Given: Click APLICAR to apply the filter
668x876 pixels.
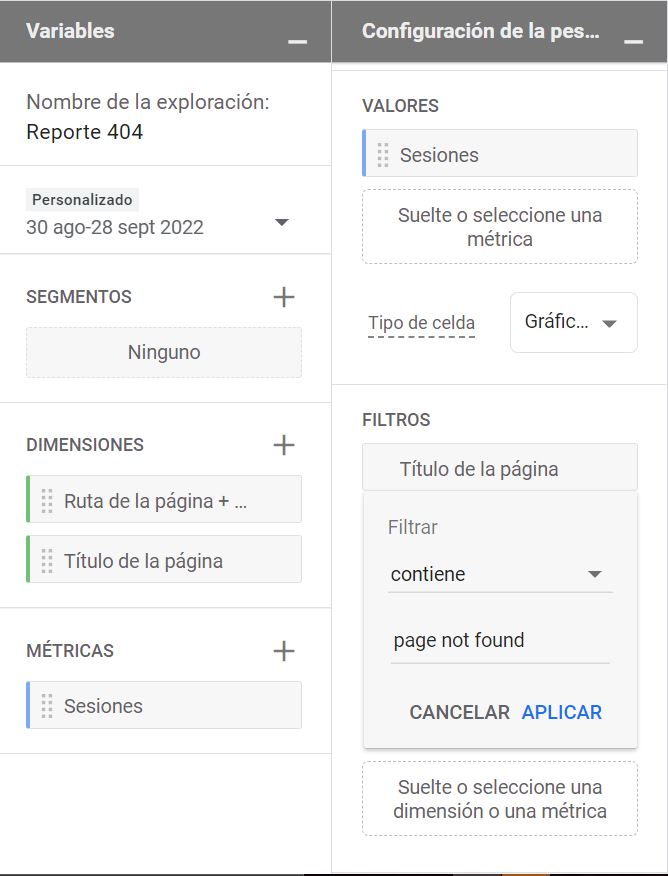Looking at the screenshot, I should (x=561, y=712).
